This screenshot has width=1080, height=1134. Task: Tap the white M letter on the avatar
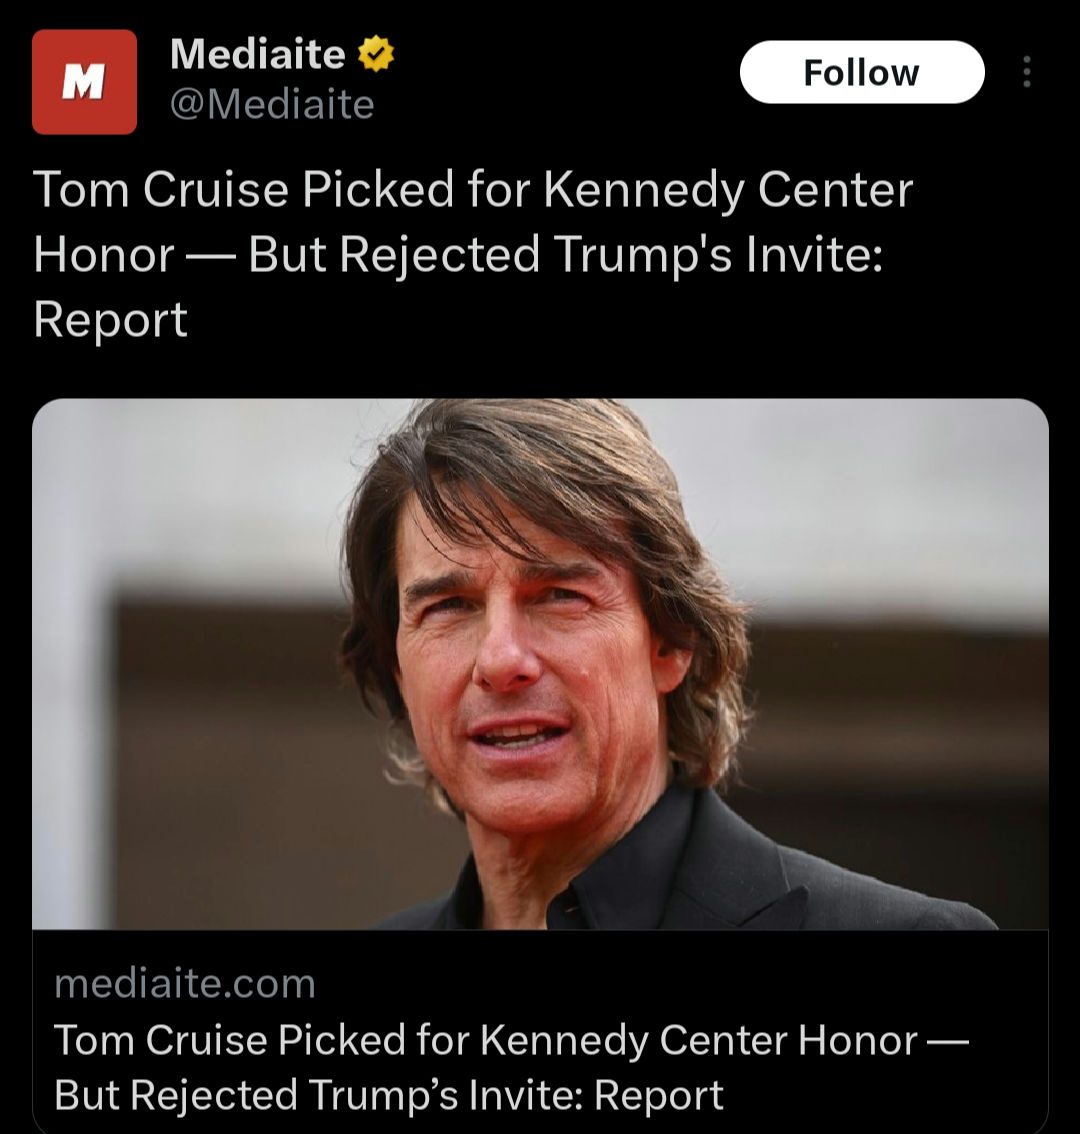coord(83,82)
